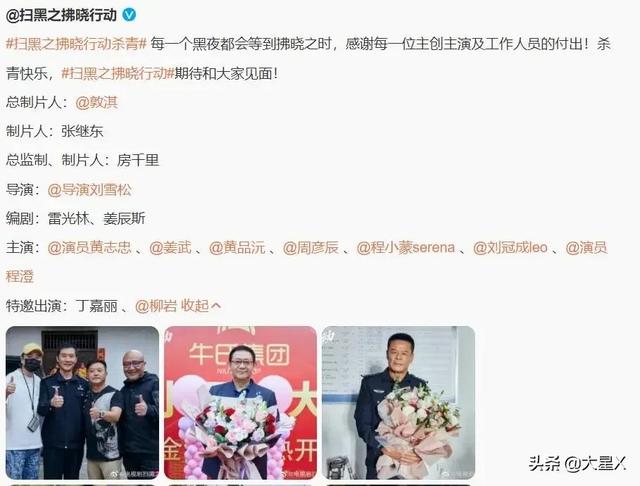640x486 pixels.
Task: Click the blue verified badge icon
Action: click(129, 15)
